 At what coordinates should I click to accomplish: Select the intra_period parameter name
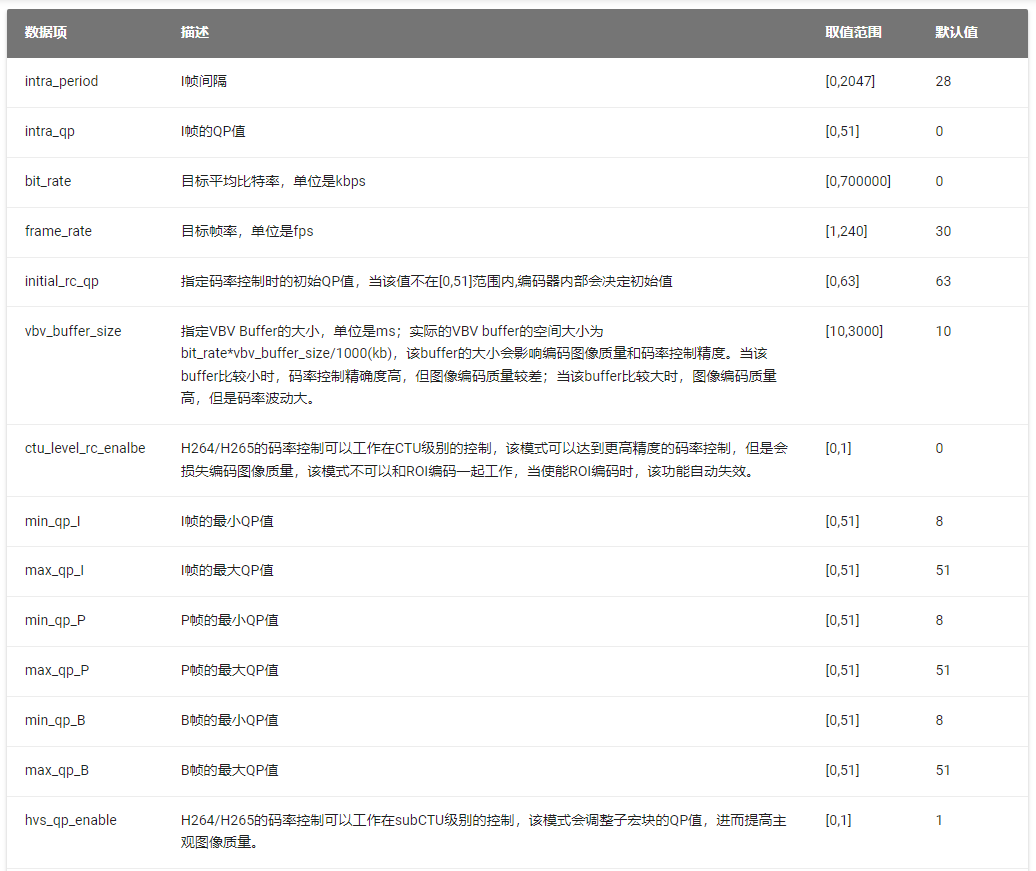[62, 81]
